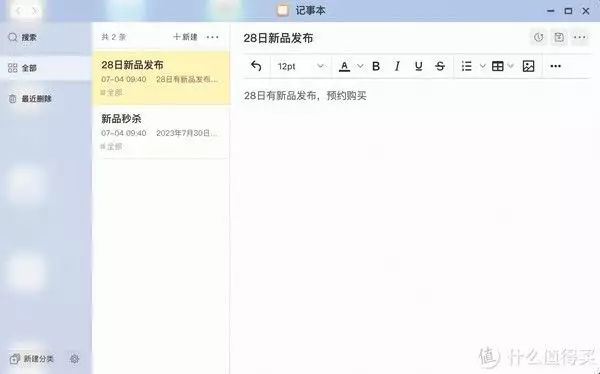Toggle italic formatting
This screenshot has width=600, height=374.
(397, 66)
